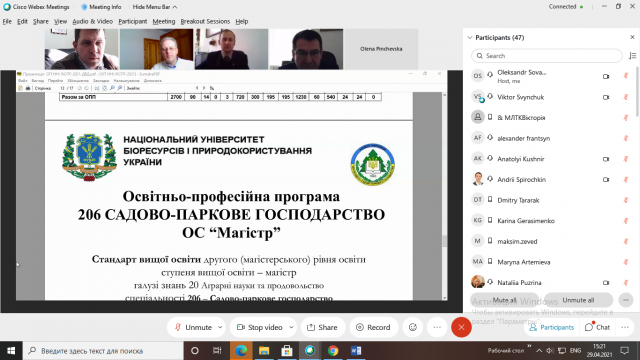Open the Audio & Video menu

92,22
